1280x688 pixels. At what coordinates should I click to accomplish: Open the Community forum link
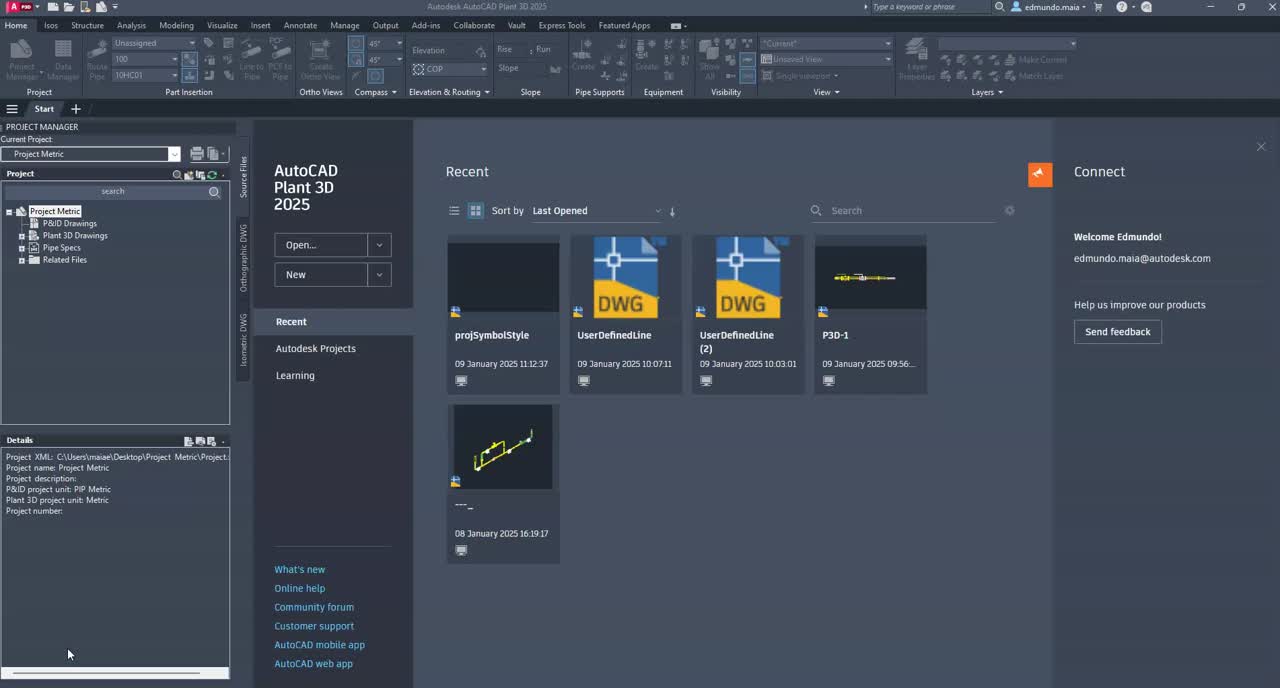(x=314, y=608)
